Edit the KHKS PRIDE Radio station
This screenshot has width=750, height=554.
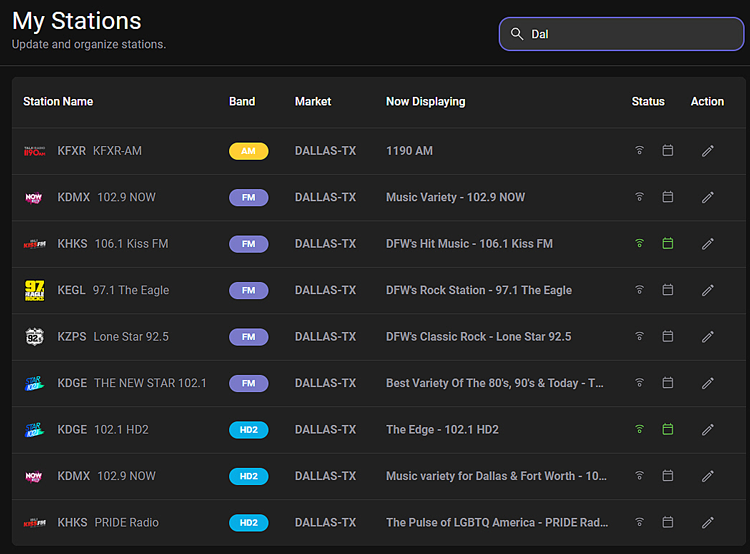tap(707, 522)
